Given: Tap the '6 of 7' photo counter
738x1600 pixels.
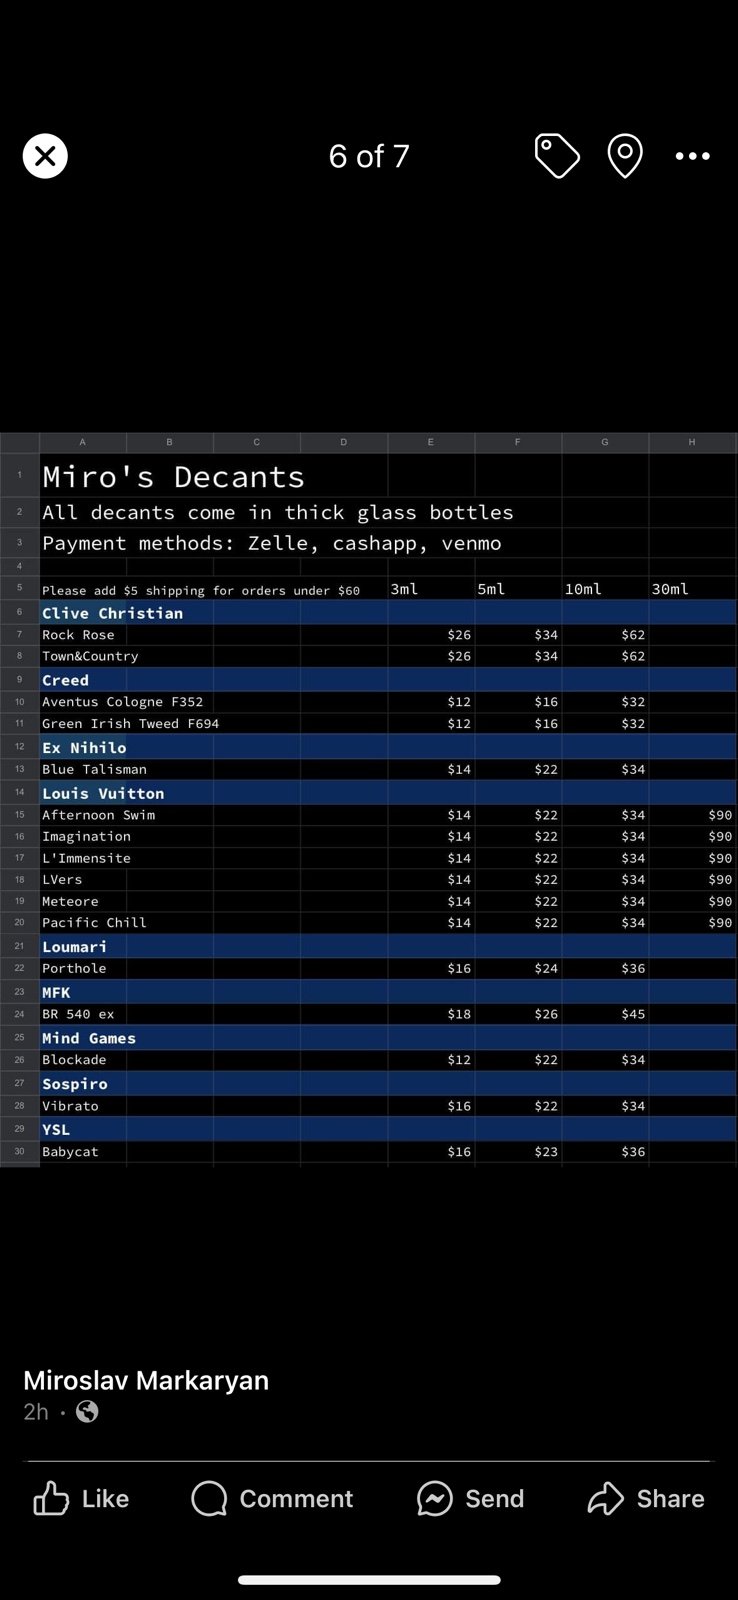Looking at the screenshot, I should pos(369,156).
